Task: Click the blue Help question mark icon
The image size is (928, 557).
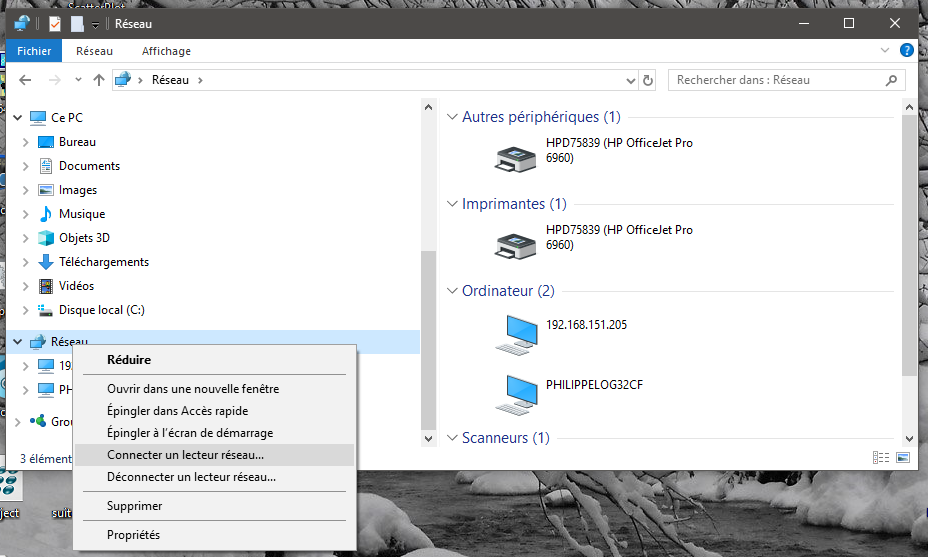Action: click(x=906, y=50)
